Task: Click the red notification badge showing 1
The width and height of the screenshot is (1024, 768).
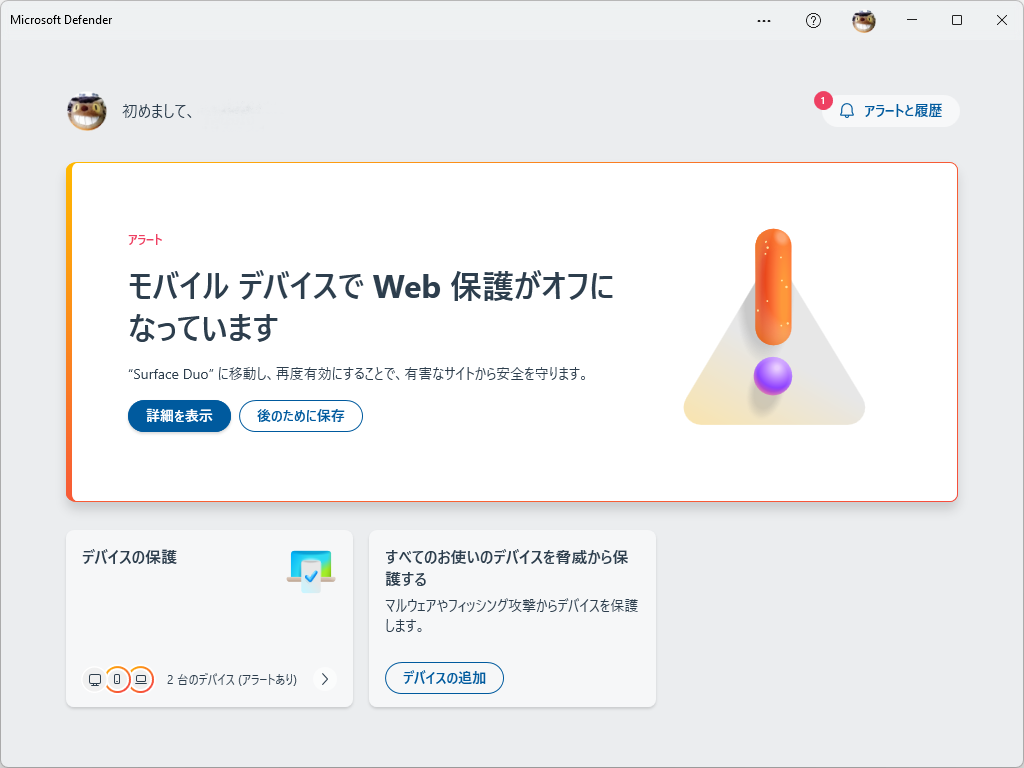Action: pyautogui.click(x=823, y=100)
